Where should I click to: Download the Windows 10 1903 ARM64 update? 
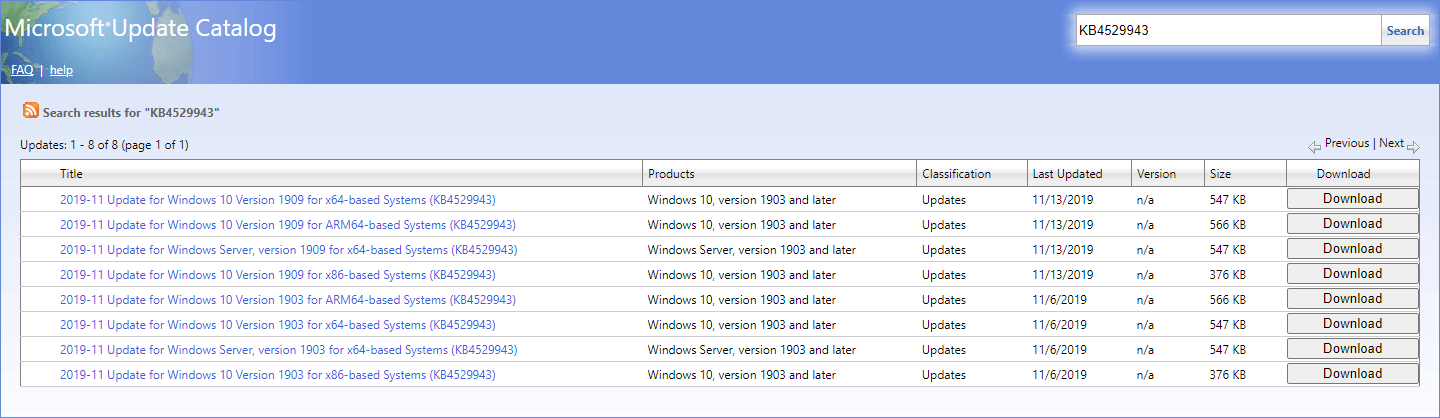[1352, 299]
